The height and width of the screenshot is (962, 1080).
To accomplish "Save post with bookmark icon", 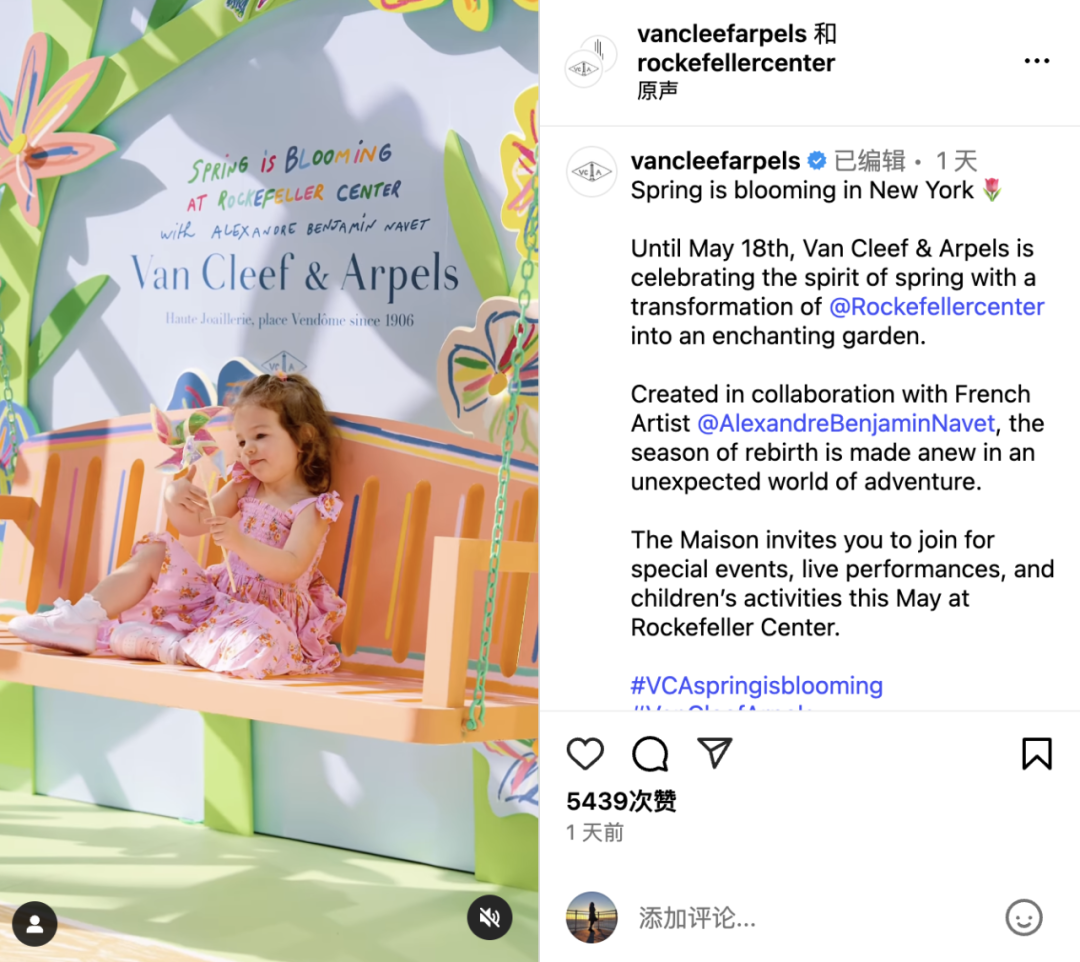I will [x=1037, y=753].
